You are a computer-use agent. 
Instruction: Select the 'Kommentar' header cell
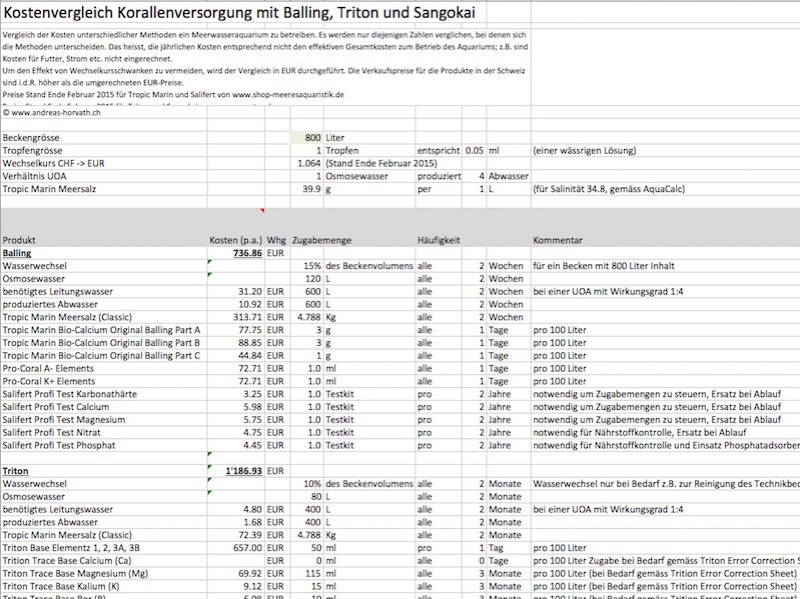click(x=558, y=240)
